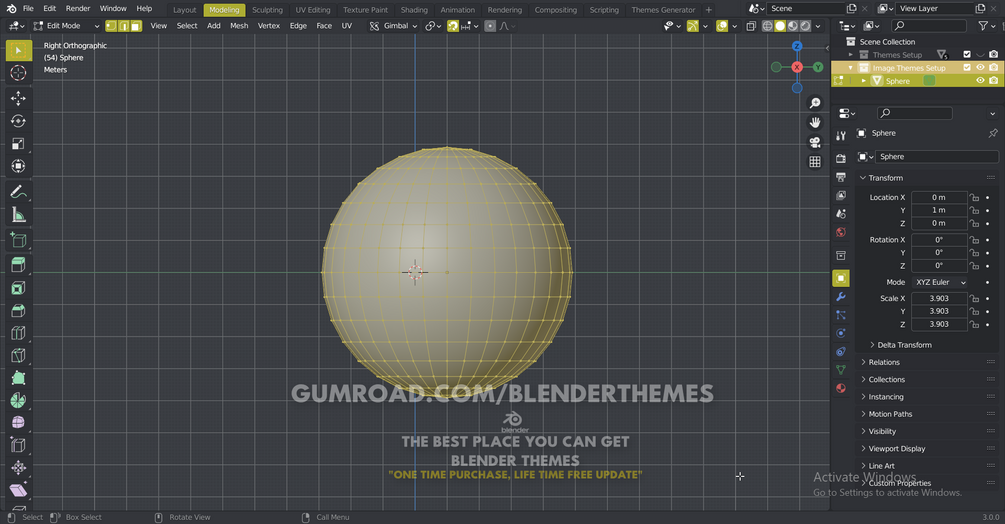Enable face select mode

point(136,26)
